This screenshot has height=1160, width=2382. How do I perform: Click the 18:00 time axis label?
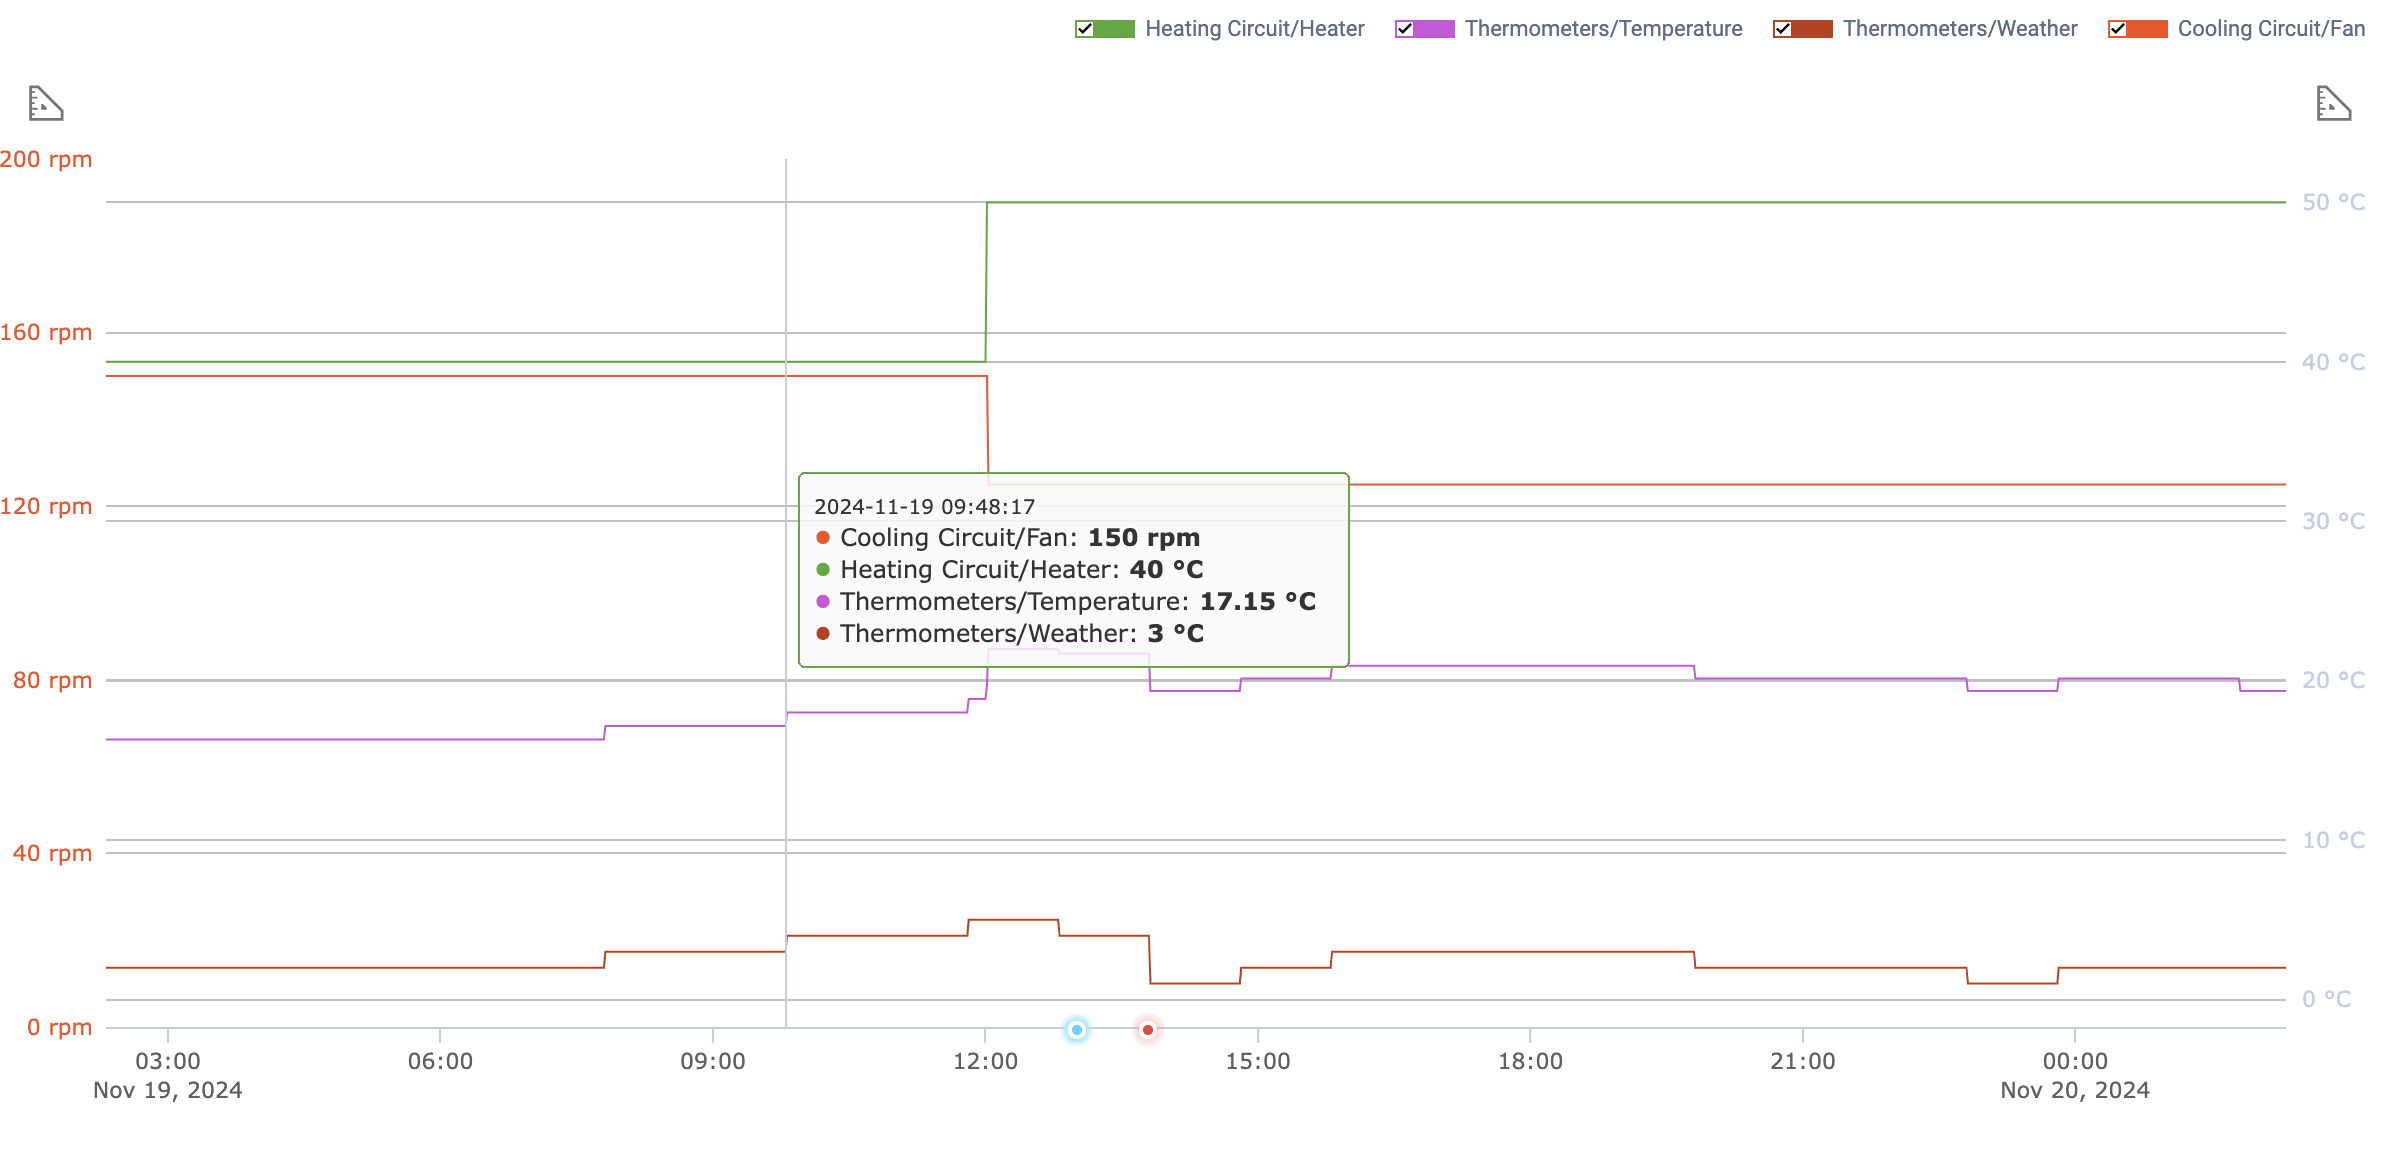(x=1530, y=1061)
